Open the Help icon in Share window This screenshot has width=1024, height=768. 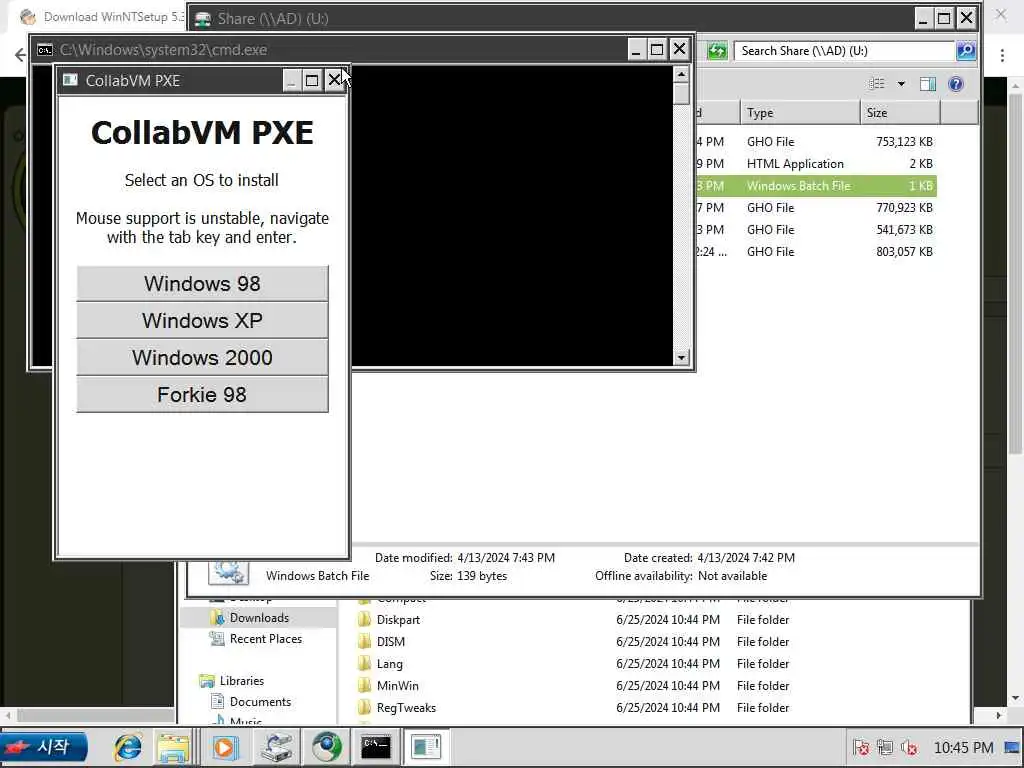click(x=955, y=84)
